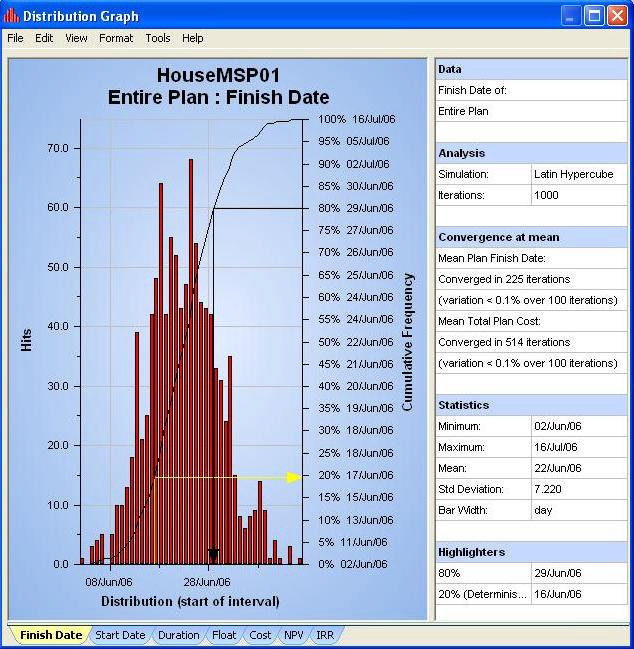Click the Latin Hypercube simulation value
Viewport: 634px width, 649px height.
click(574, 174)
